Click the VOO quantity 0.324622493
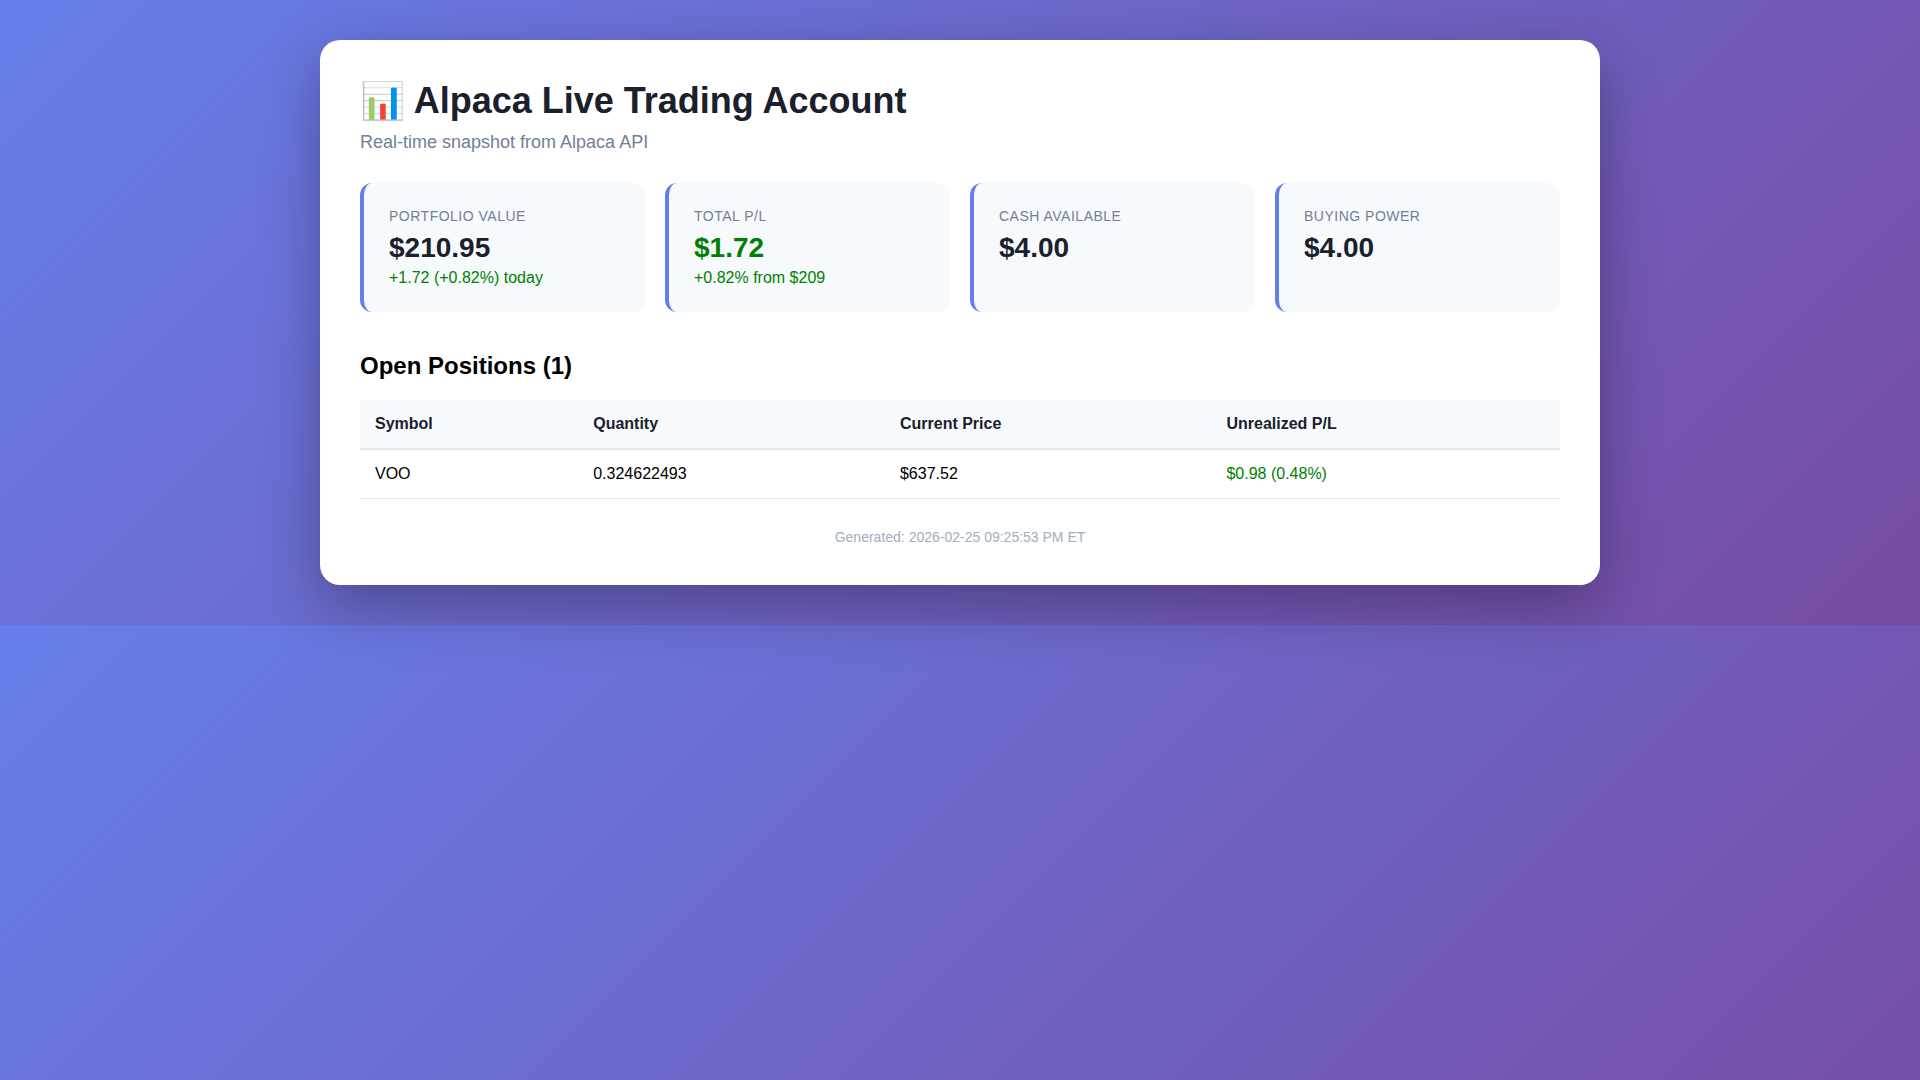The width and height of the screenshot is (1920, 1080). coord(640,473)
